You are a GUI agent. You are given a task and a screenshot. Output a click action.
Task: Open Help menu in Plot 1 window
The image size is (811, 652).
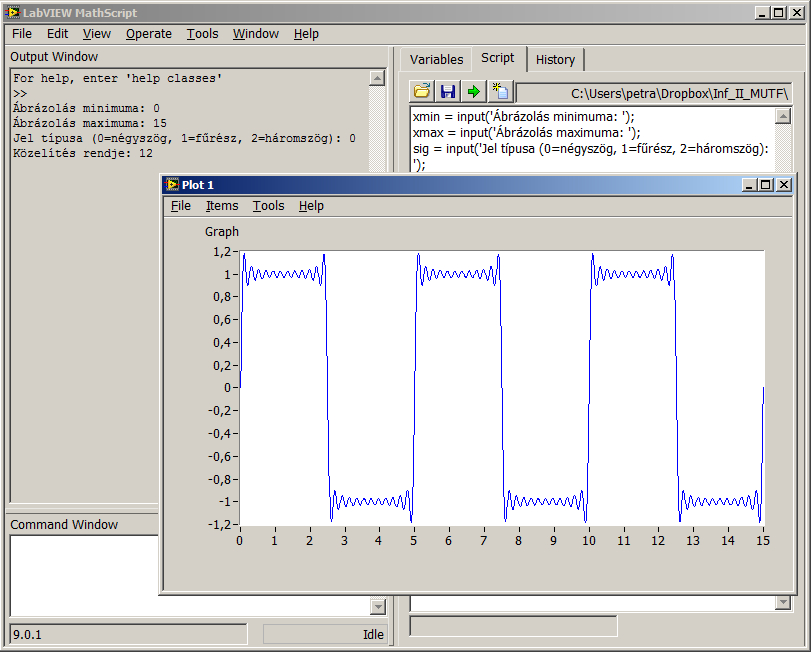[311, 206]
